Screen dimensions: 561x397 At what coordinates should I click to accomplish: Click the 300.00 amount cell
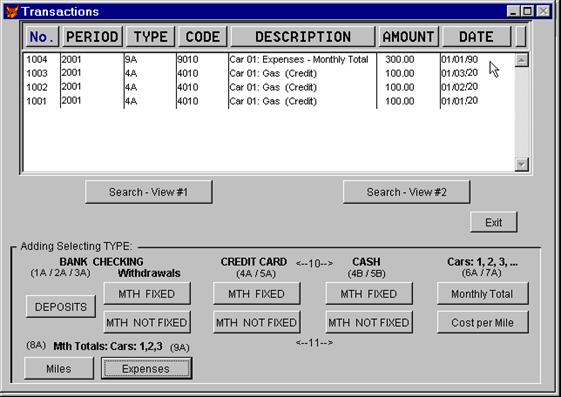tap(400, 59)
